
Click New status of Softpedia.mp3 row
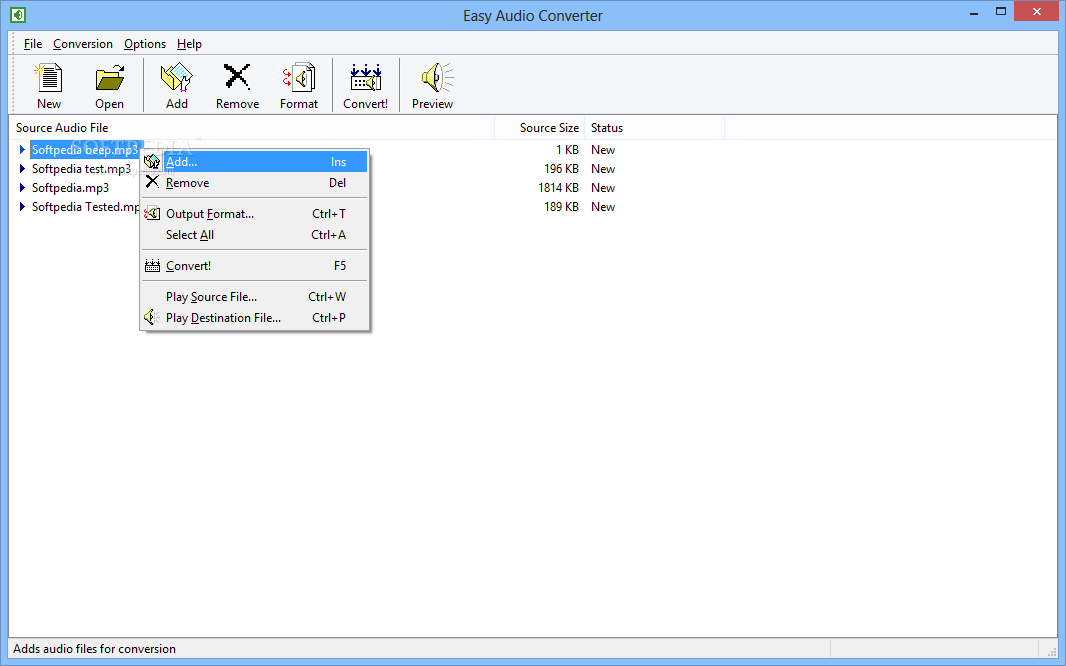click(603, 188)
